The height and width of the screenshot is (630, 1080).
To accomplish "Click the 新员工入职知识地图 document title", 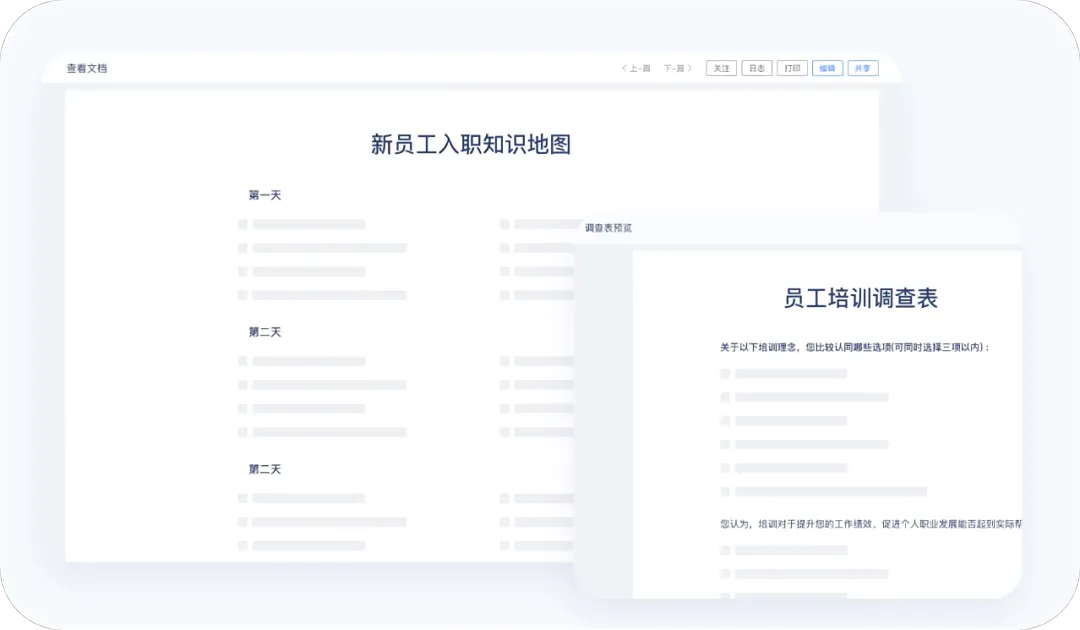I will [470, 144].
